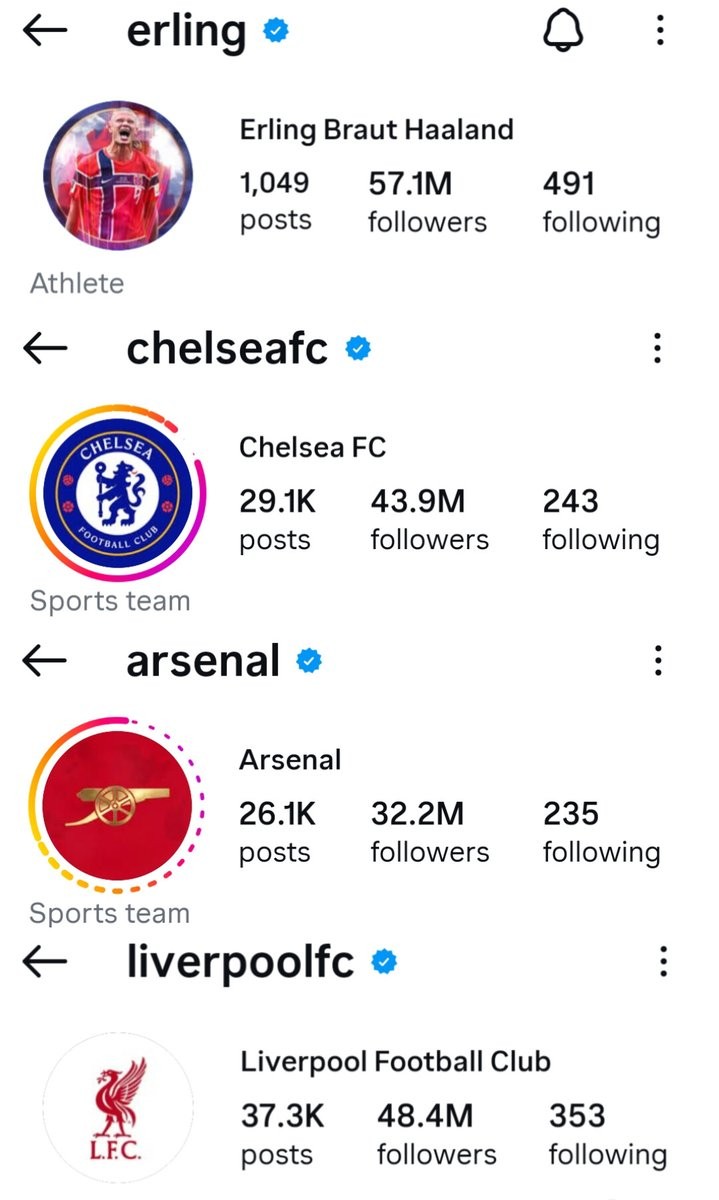The width and height of the screenshot is (719, 1200).
Task: Open three-dot options for arsenal
Action: (x=657, y=661)
